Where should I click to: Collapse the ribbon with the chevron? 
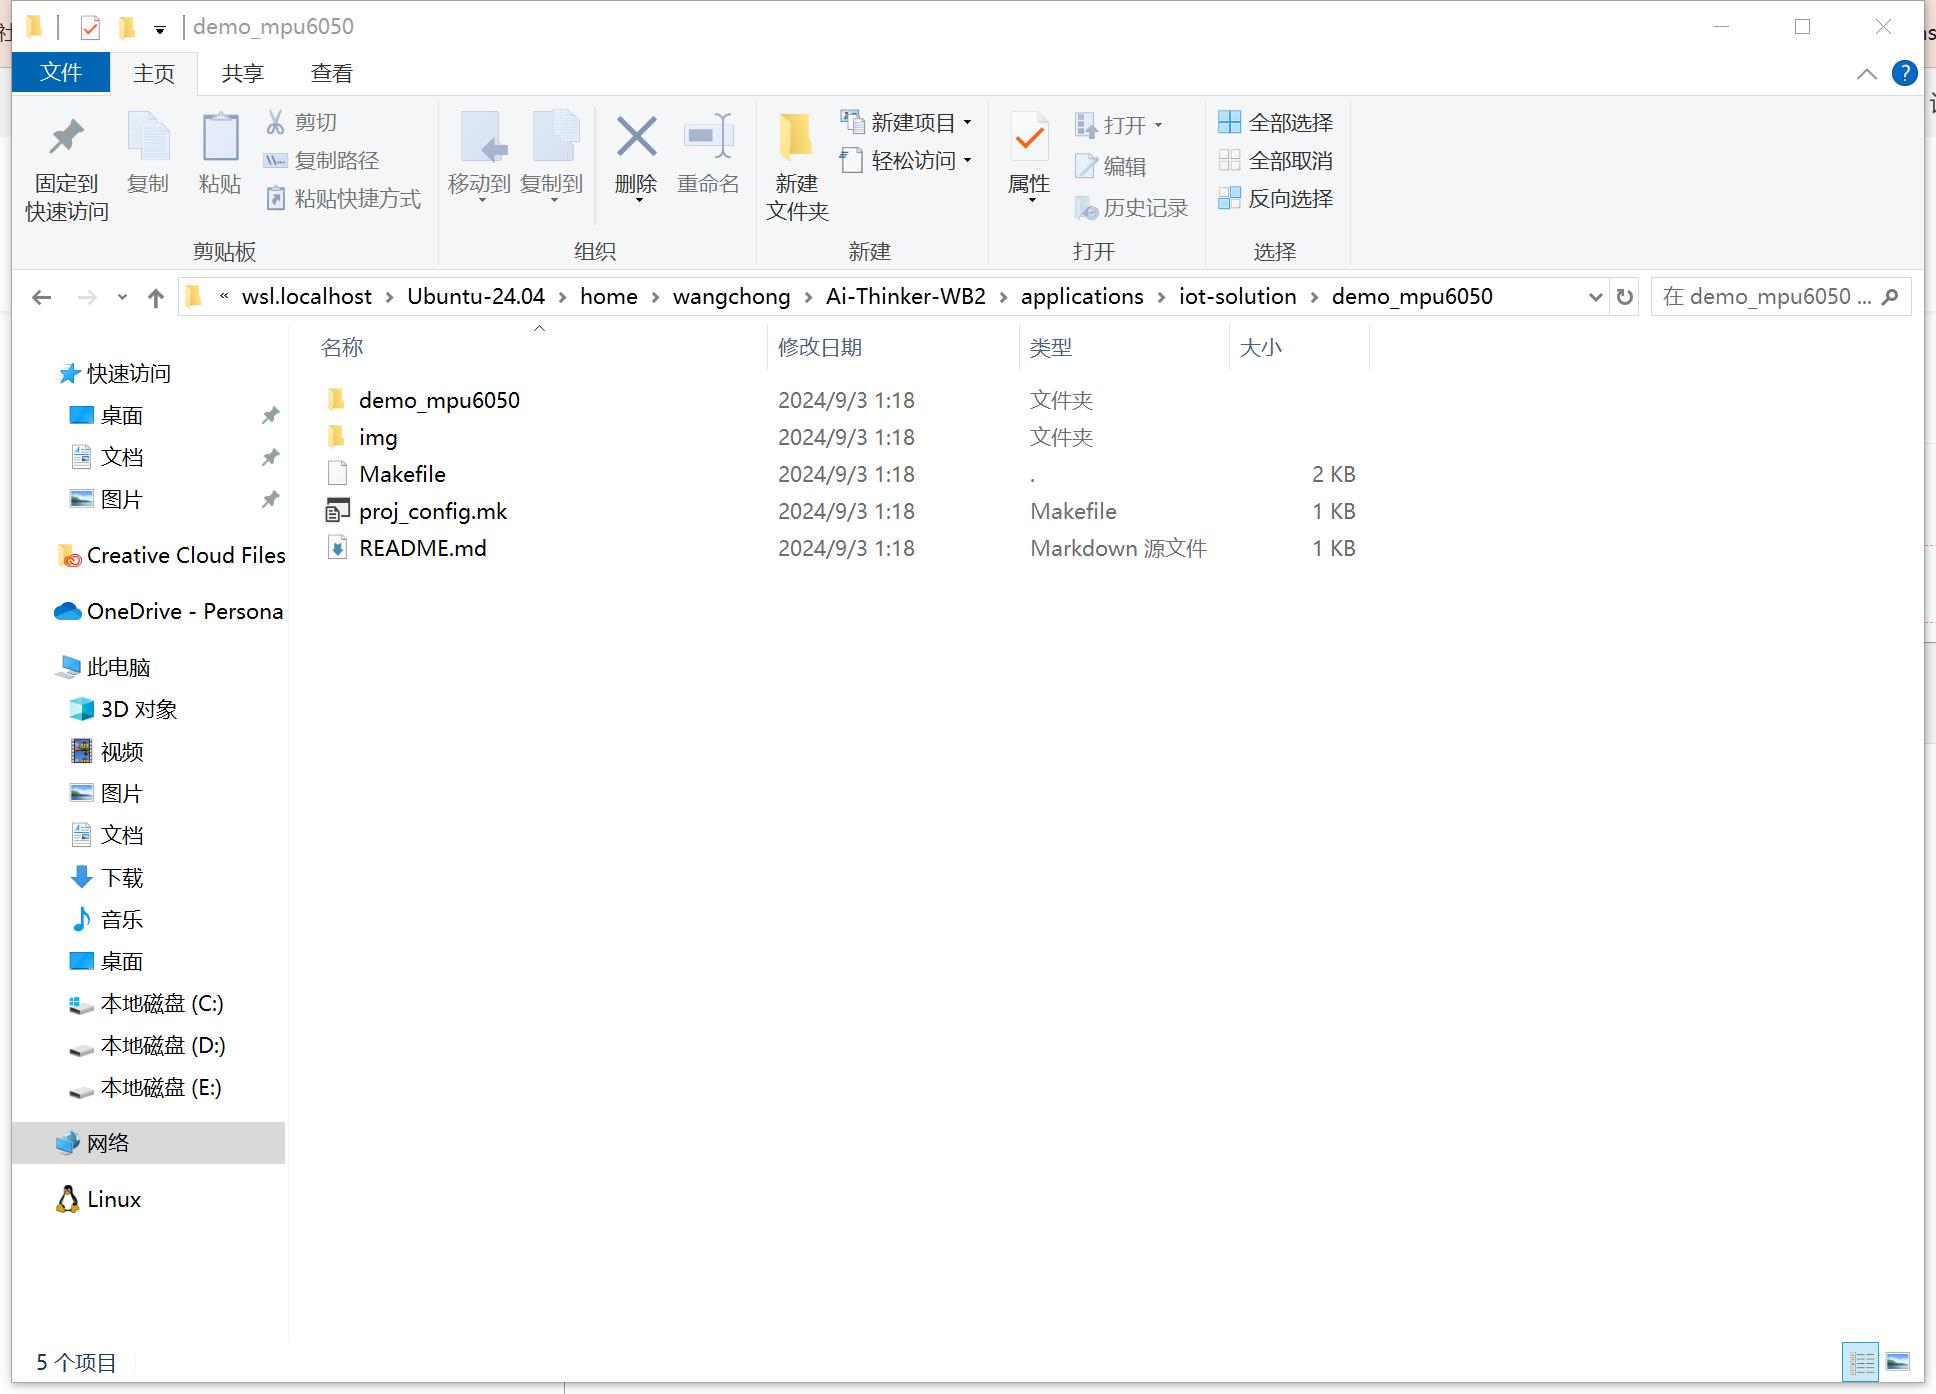(1866, 74)
